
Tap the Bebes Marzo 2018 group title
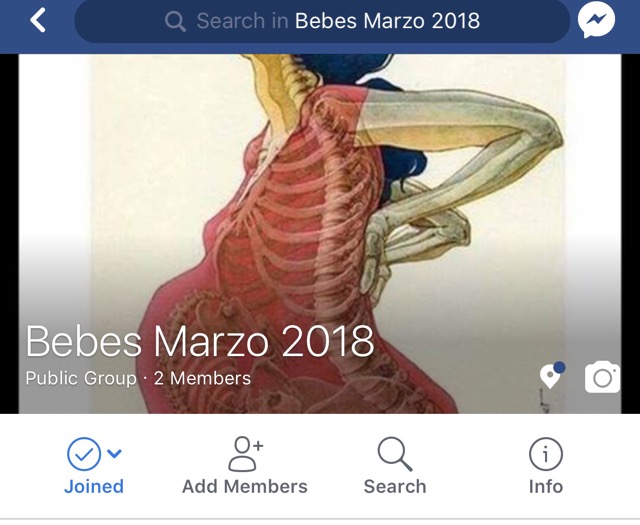200,341
